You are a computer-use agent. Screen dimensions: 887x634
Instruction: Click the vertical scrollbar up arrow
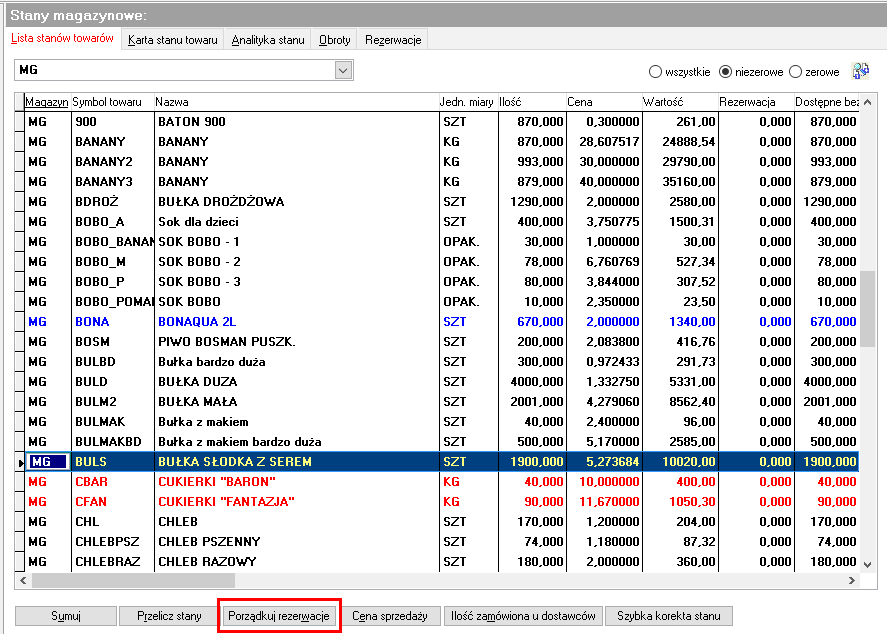click(868, 102)
